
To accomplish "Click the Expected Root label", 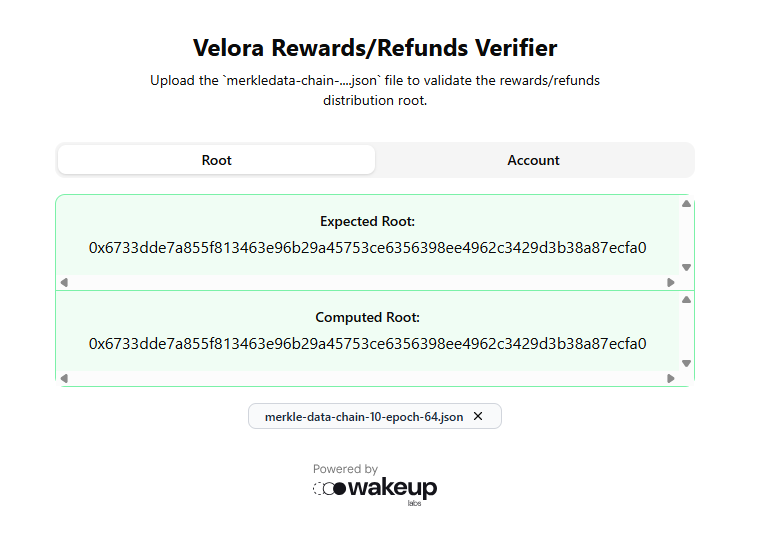I will pyautogui.click(x=367, y=221).
